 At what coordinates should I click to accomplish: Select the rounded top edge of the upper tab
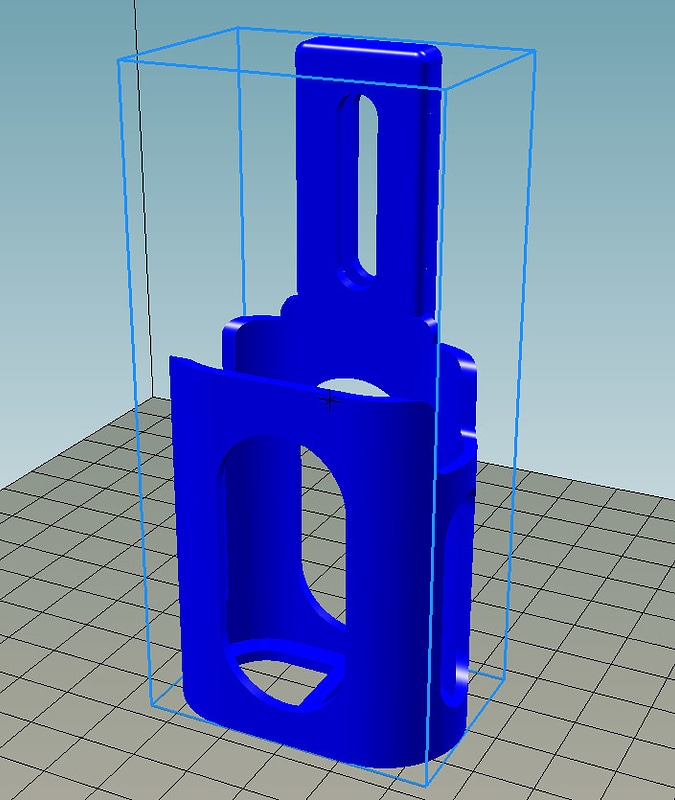(x=368, y=48)
